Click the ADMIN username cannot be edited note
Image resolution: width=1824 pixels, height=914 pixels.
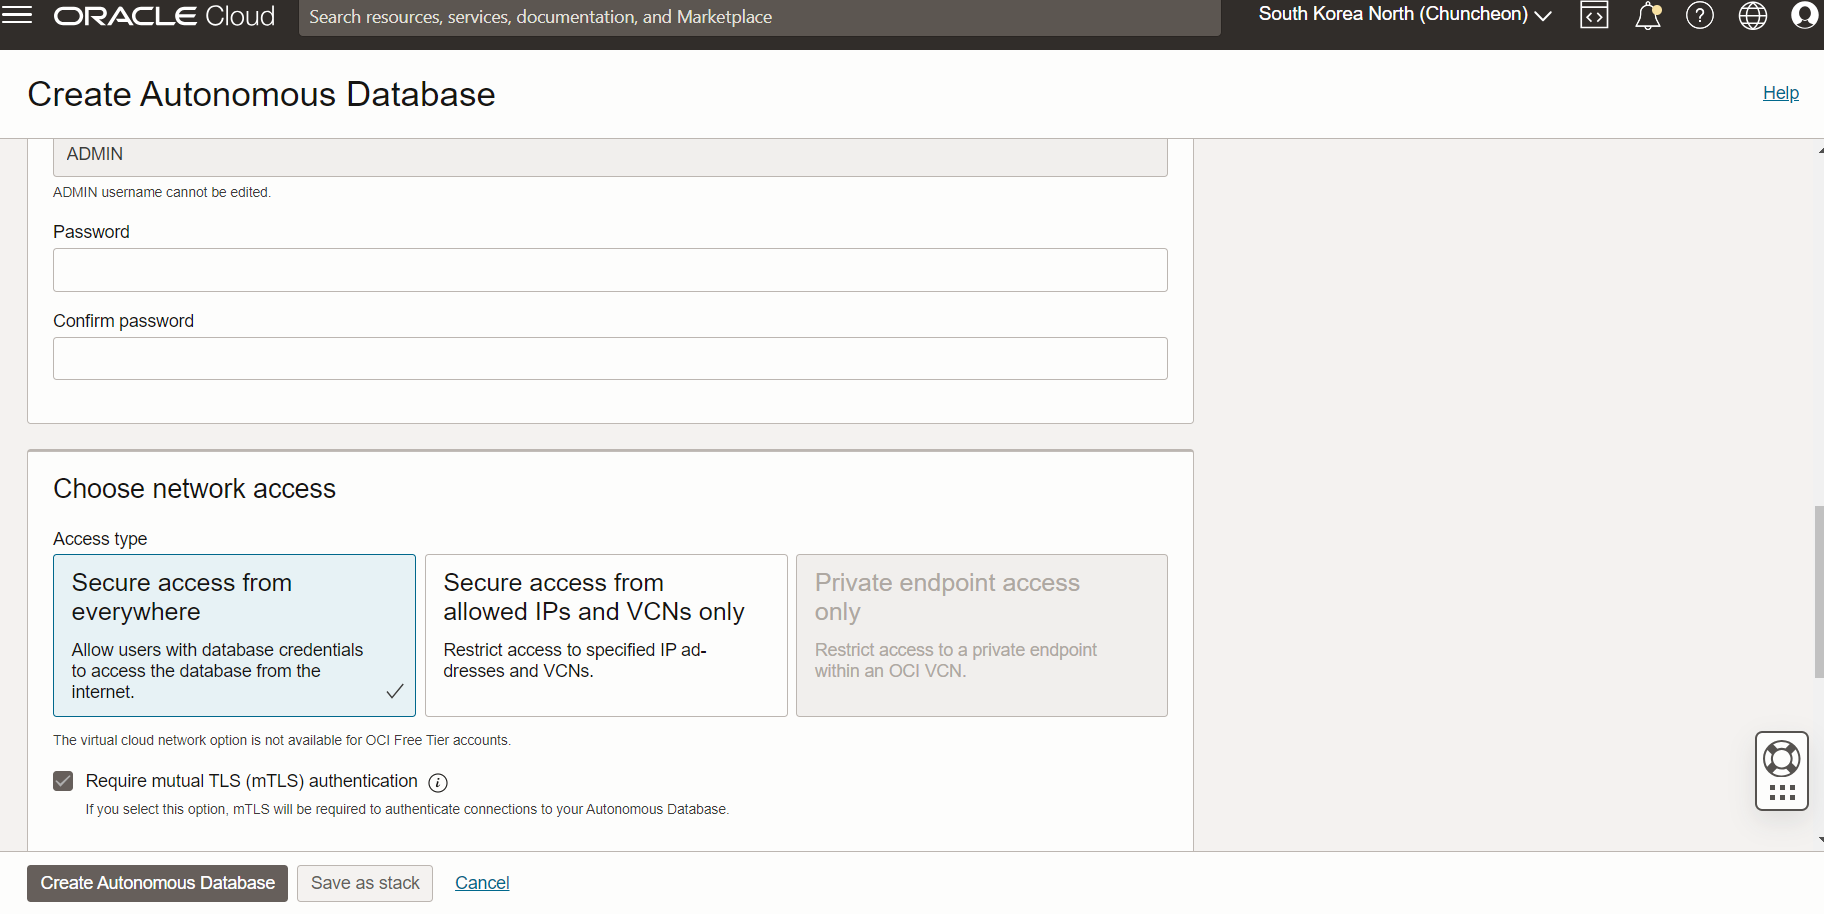tap(162, 192)
